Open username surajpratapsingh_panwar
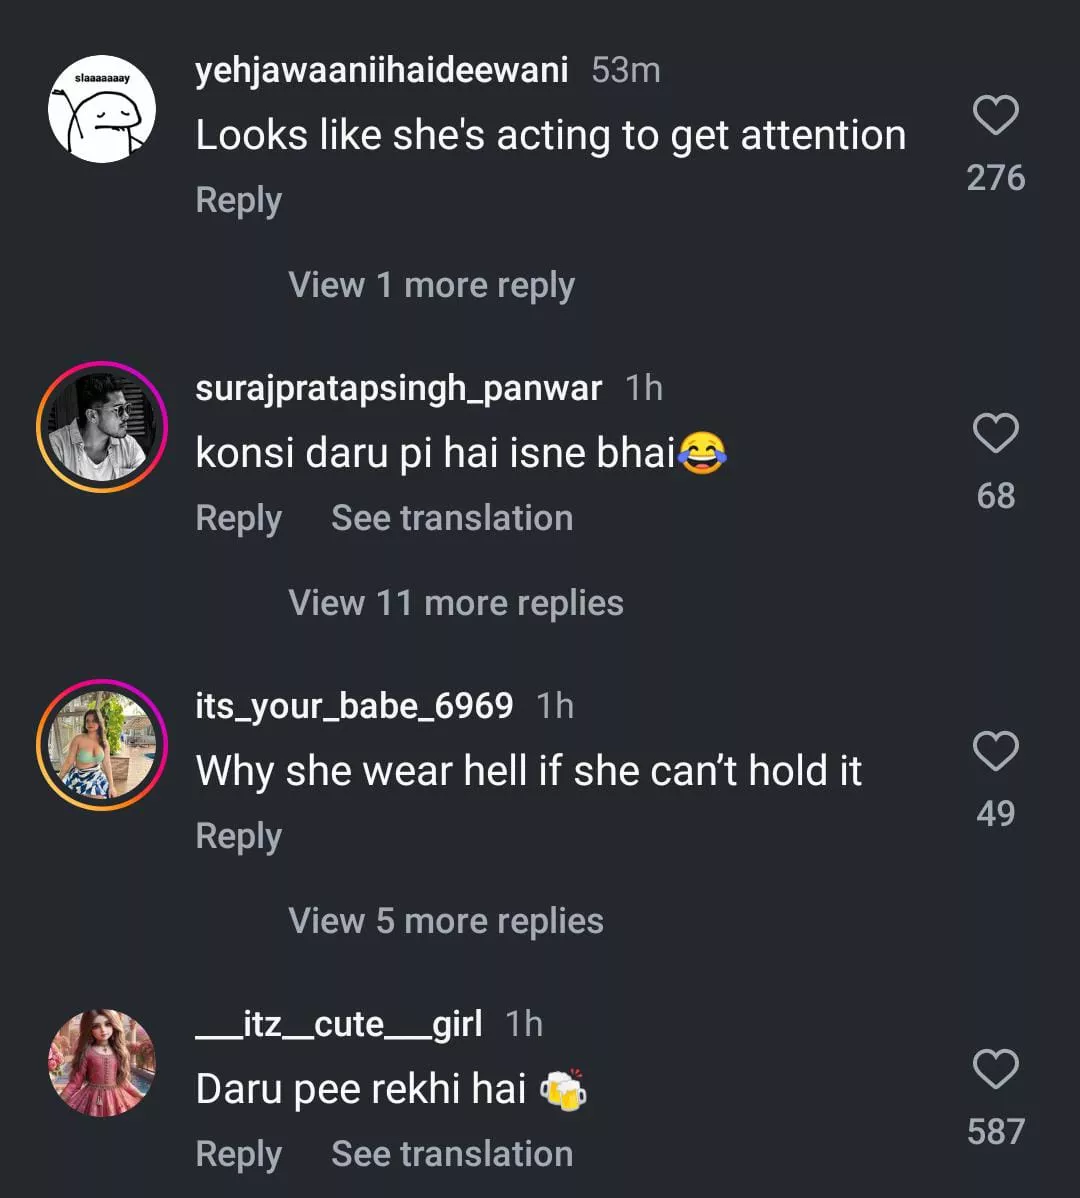The width and height of the screenshot is (1080, 1198). pos(398,388)
